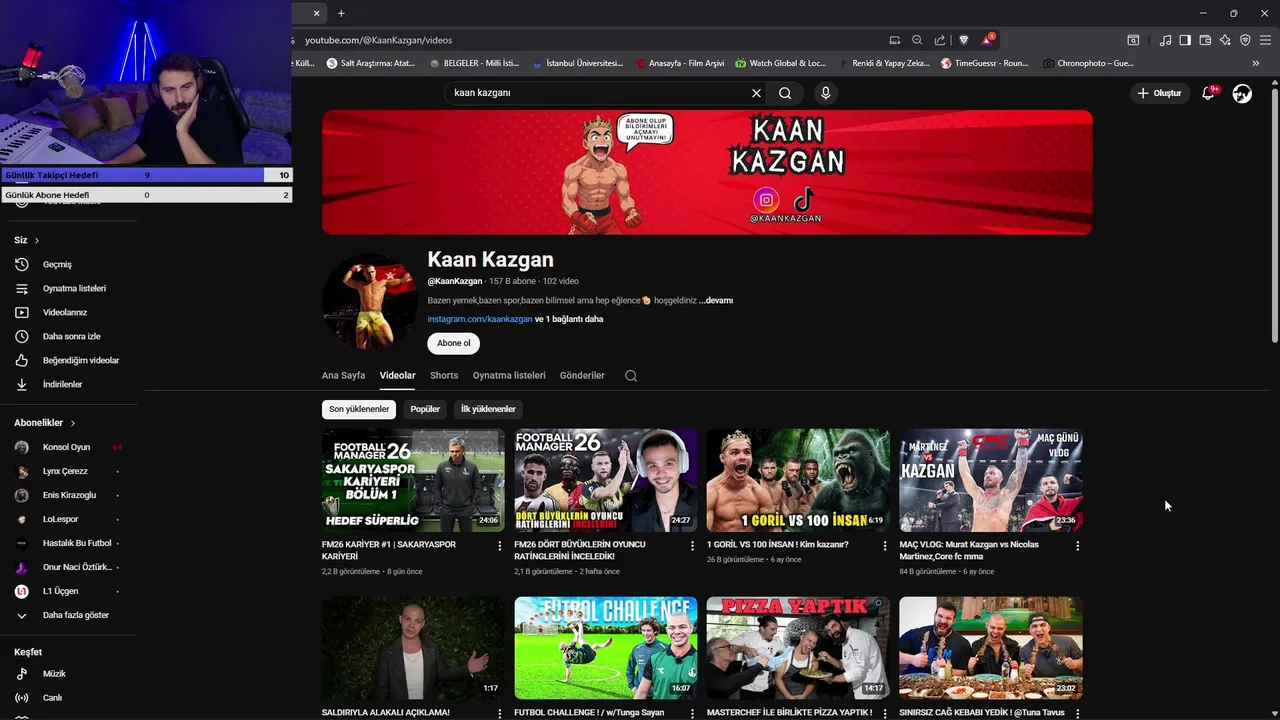
Task: Start voice search with the microphone icon
Action: click(825, 93)
